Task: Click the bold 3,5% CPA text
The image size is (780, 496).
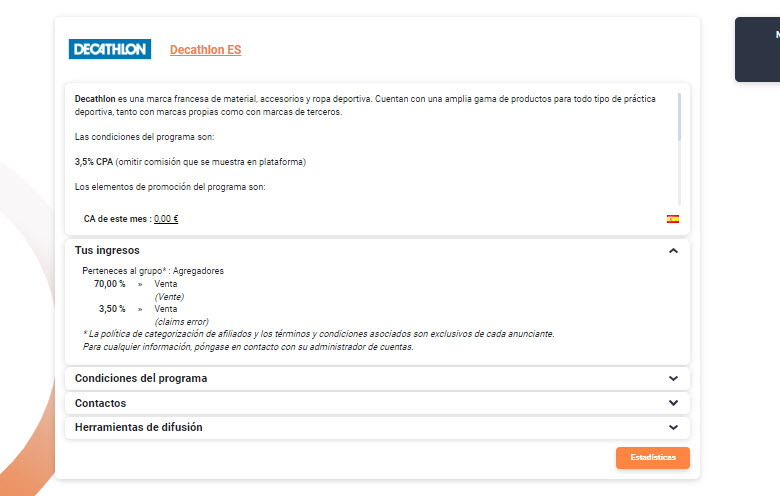Action: point(94,162)
